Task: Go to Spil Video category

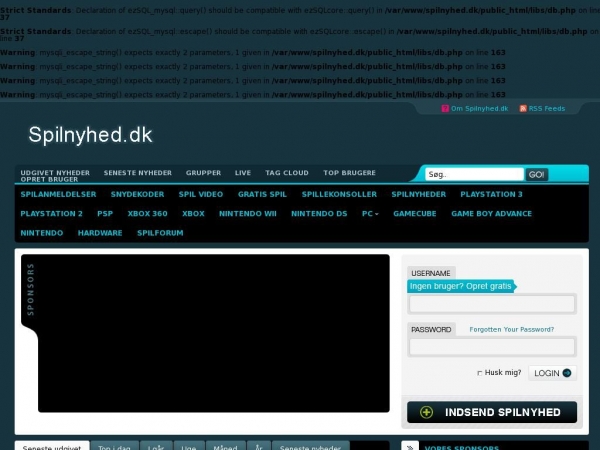Action: (201, 194)
